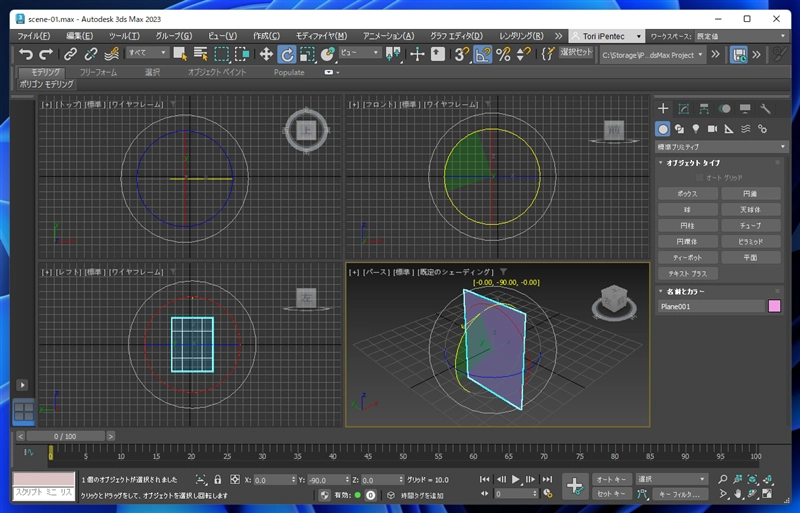
Task: Click the Plane001 object name field
Action: coord(711,306)
